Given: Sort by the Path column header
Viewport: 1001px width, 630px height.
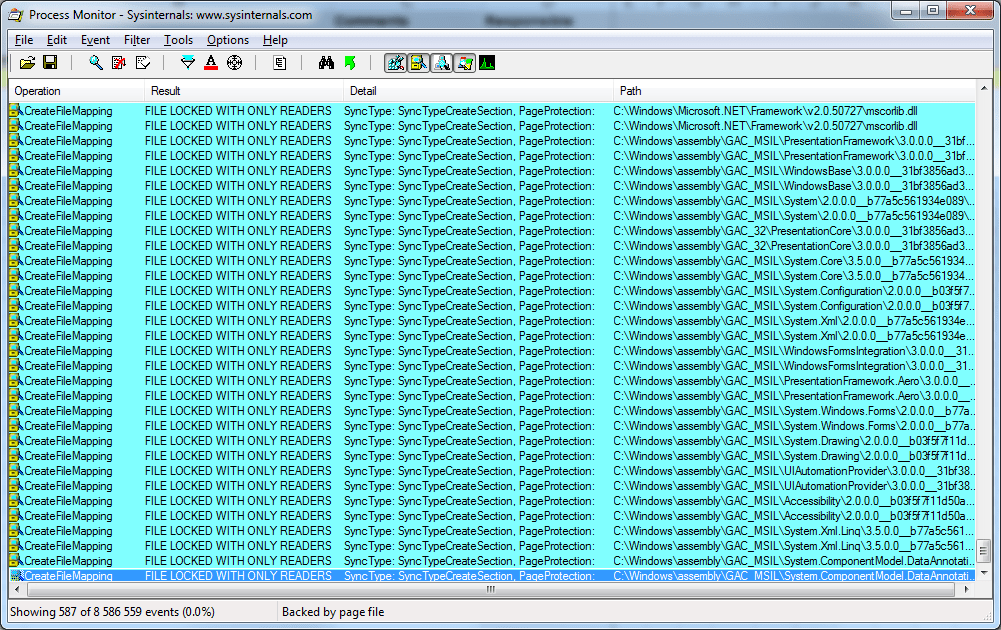Looking at the screenshot, I should coord(794,91).
